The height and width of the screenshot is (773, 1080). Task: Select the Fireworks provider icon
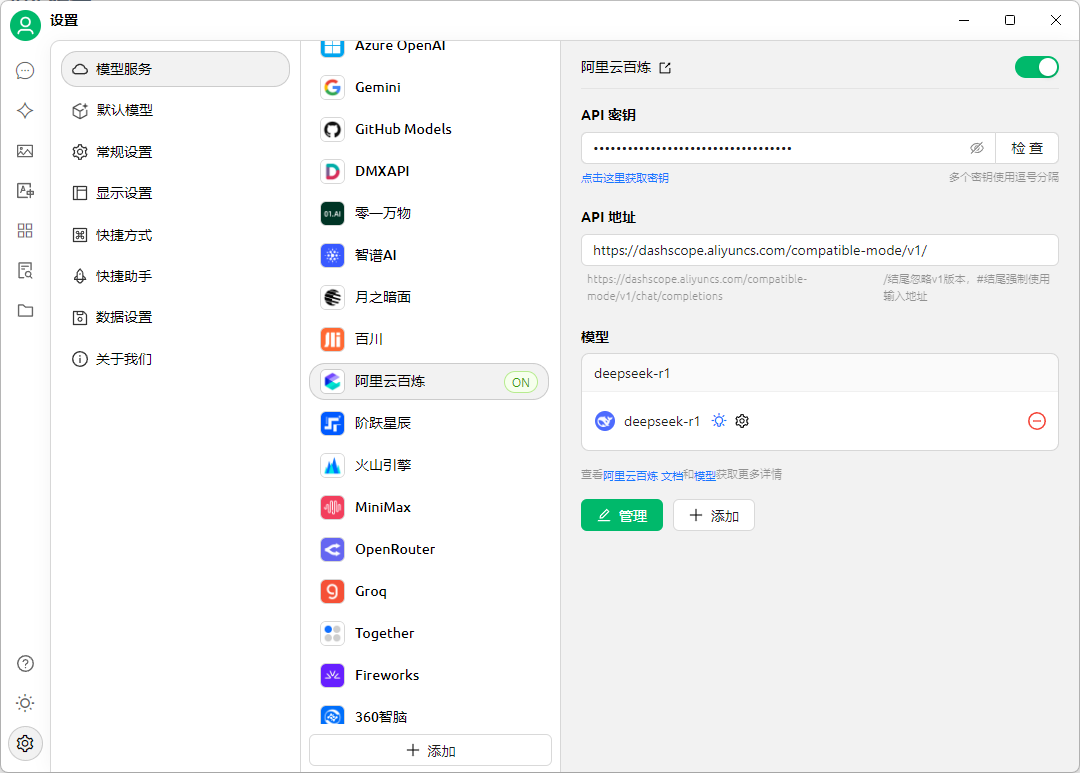tap(333, 675)
